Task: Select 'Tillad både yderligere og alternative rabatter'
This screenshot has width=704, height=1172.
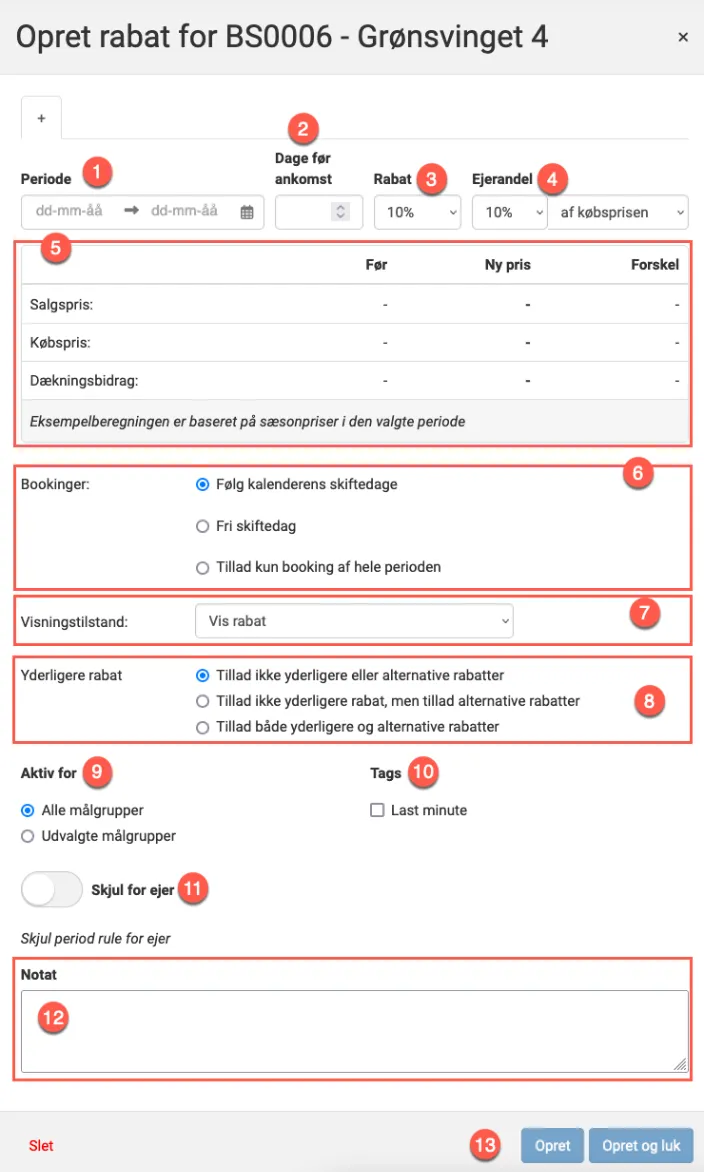Action: click(x=203, y=727)
